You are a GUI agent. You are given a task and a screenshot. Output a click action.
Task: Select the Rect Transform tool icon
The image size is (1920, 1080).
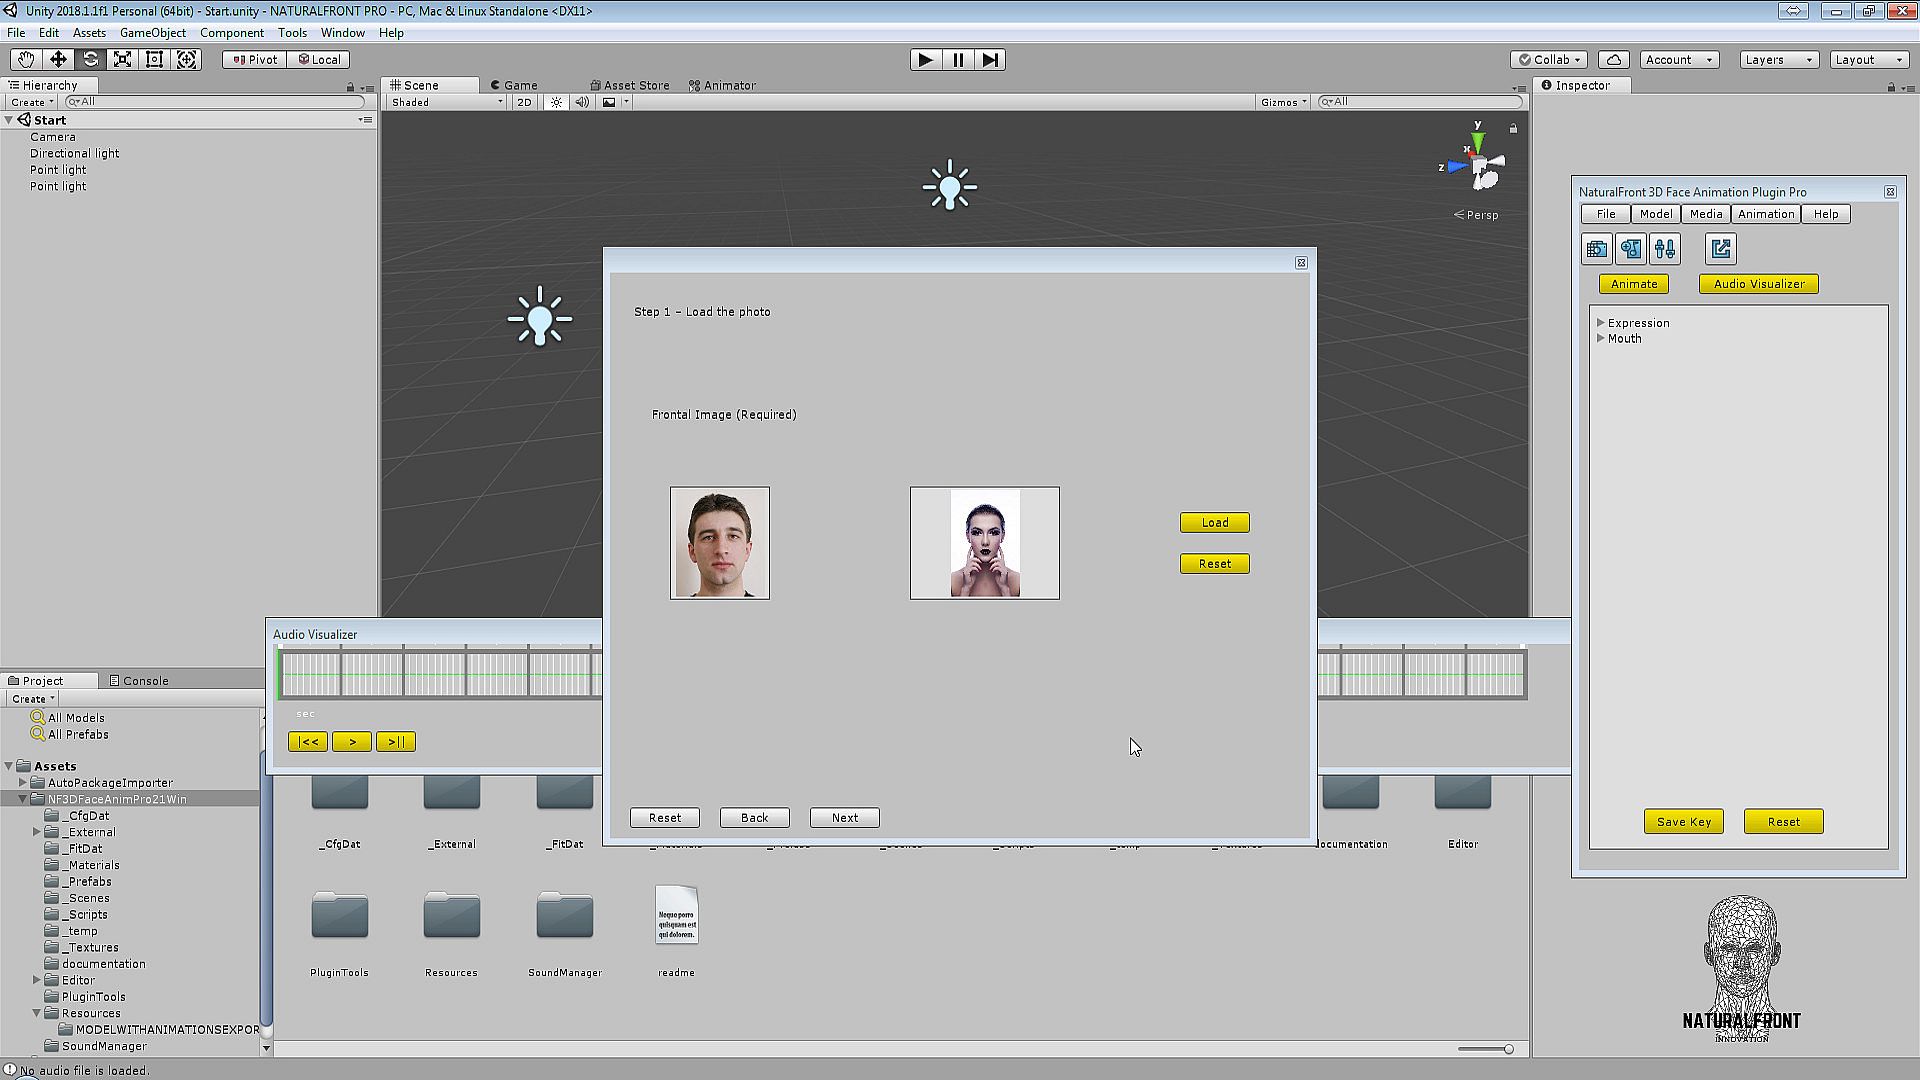(x=154, y=60)
